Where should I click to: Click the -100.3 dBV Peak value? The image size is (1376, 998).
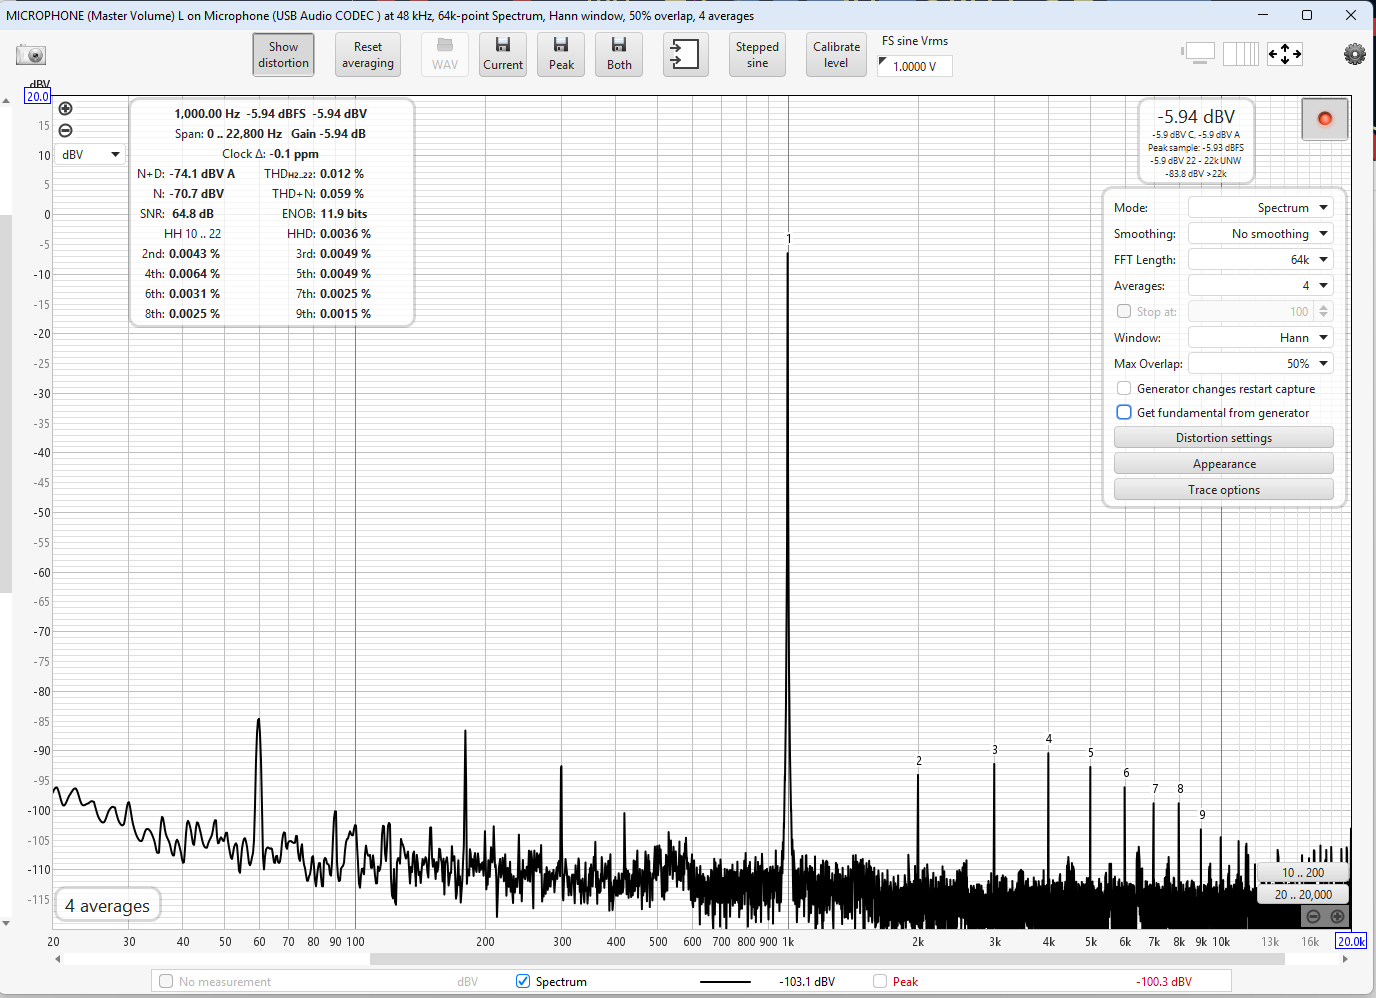coord(1163,982)
